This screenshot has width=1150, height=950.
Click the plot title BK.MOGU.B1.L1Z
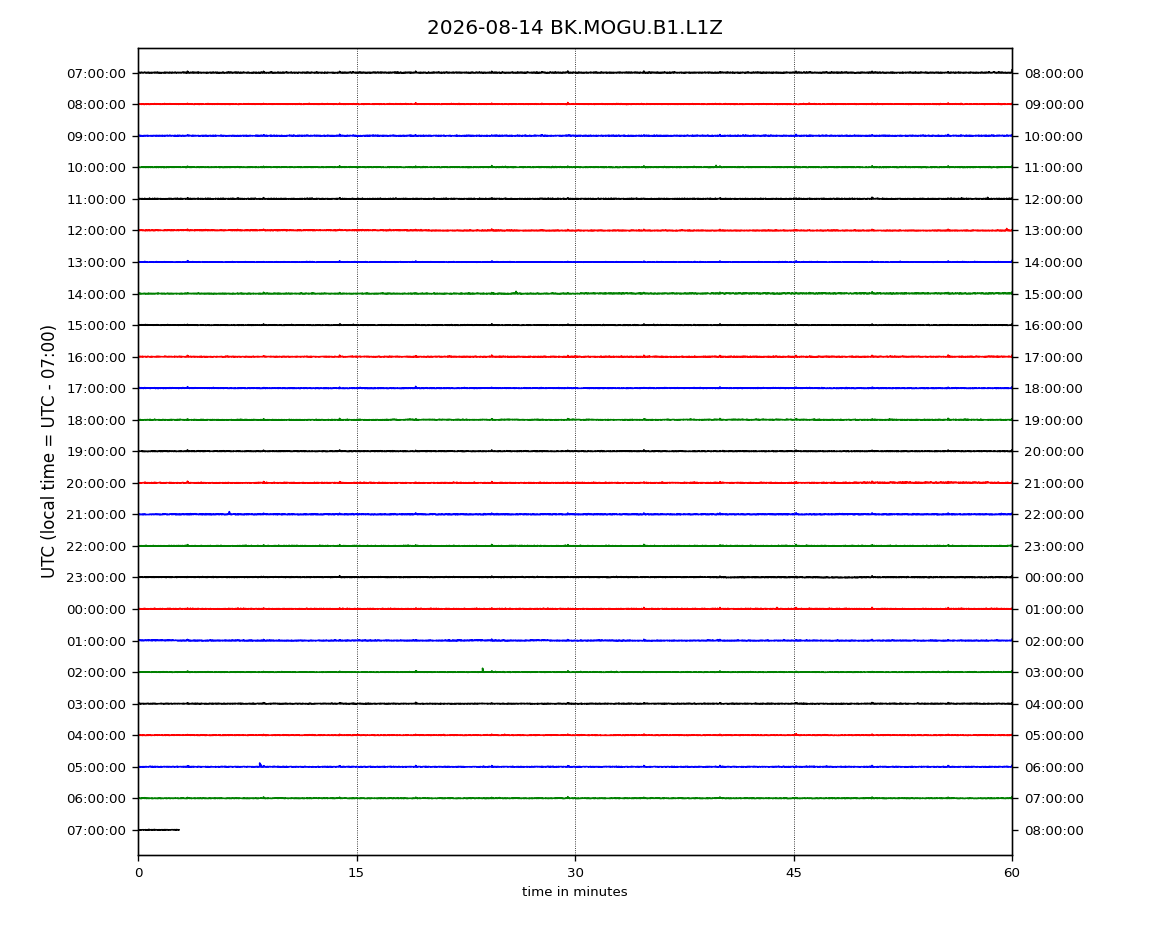(x=574, y=28)
